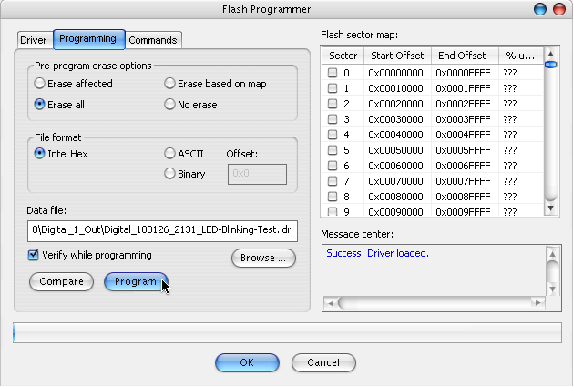
Task: Click sector map scroll down arrow
Action: [x=551, y=208]
